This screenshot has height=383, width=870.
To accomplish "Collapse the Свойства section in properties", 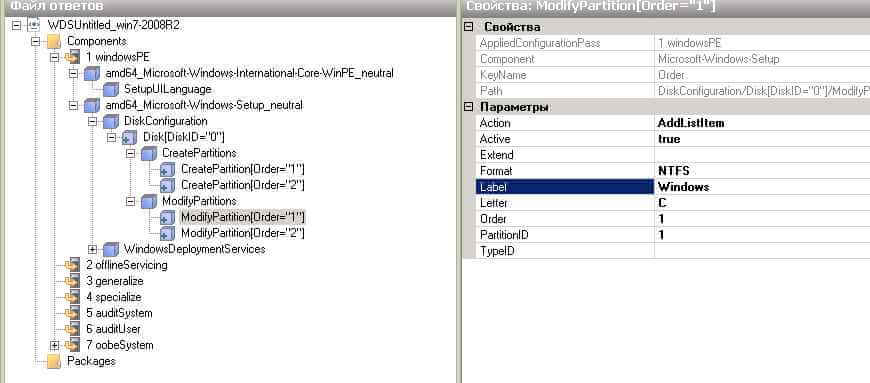I will pos(469,27).
